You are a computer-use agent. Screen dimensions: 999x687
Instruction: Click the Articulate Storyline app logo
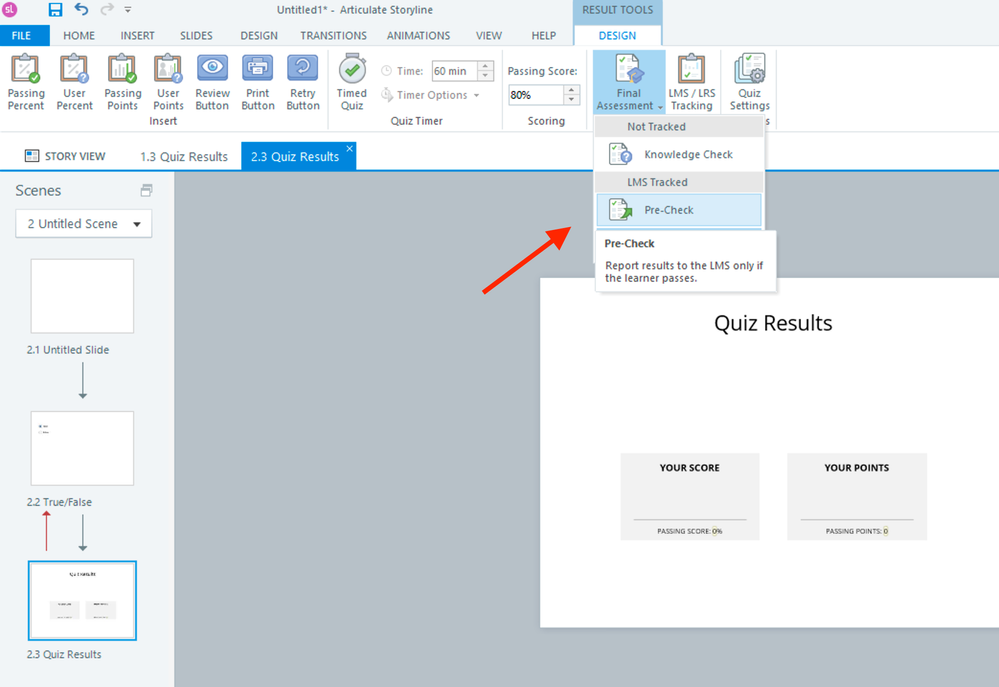point(10,9)
